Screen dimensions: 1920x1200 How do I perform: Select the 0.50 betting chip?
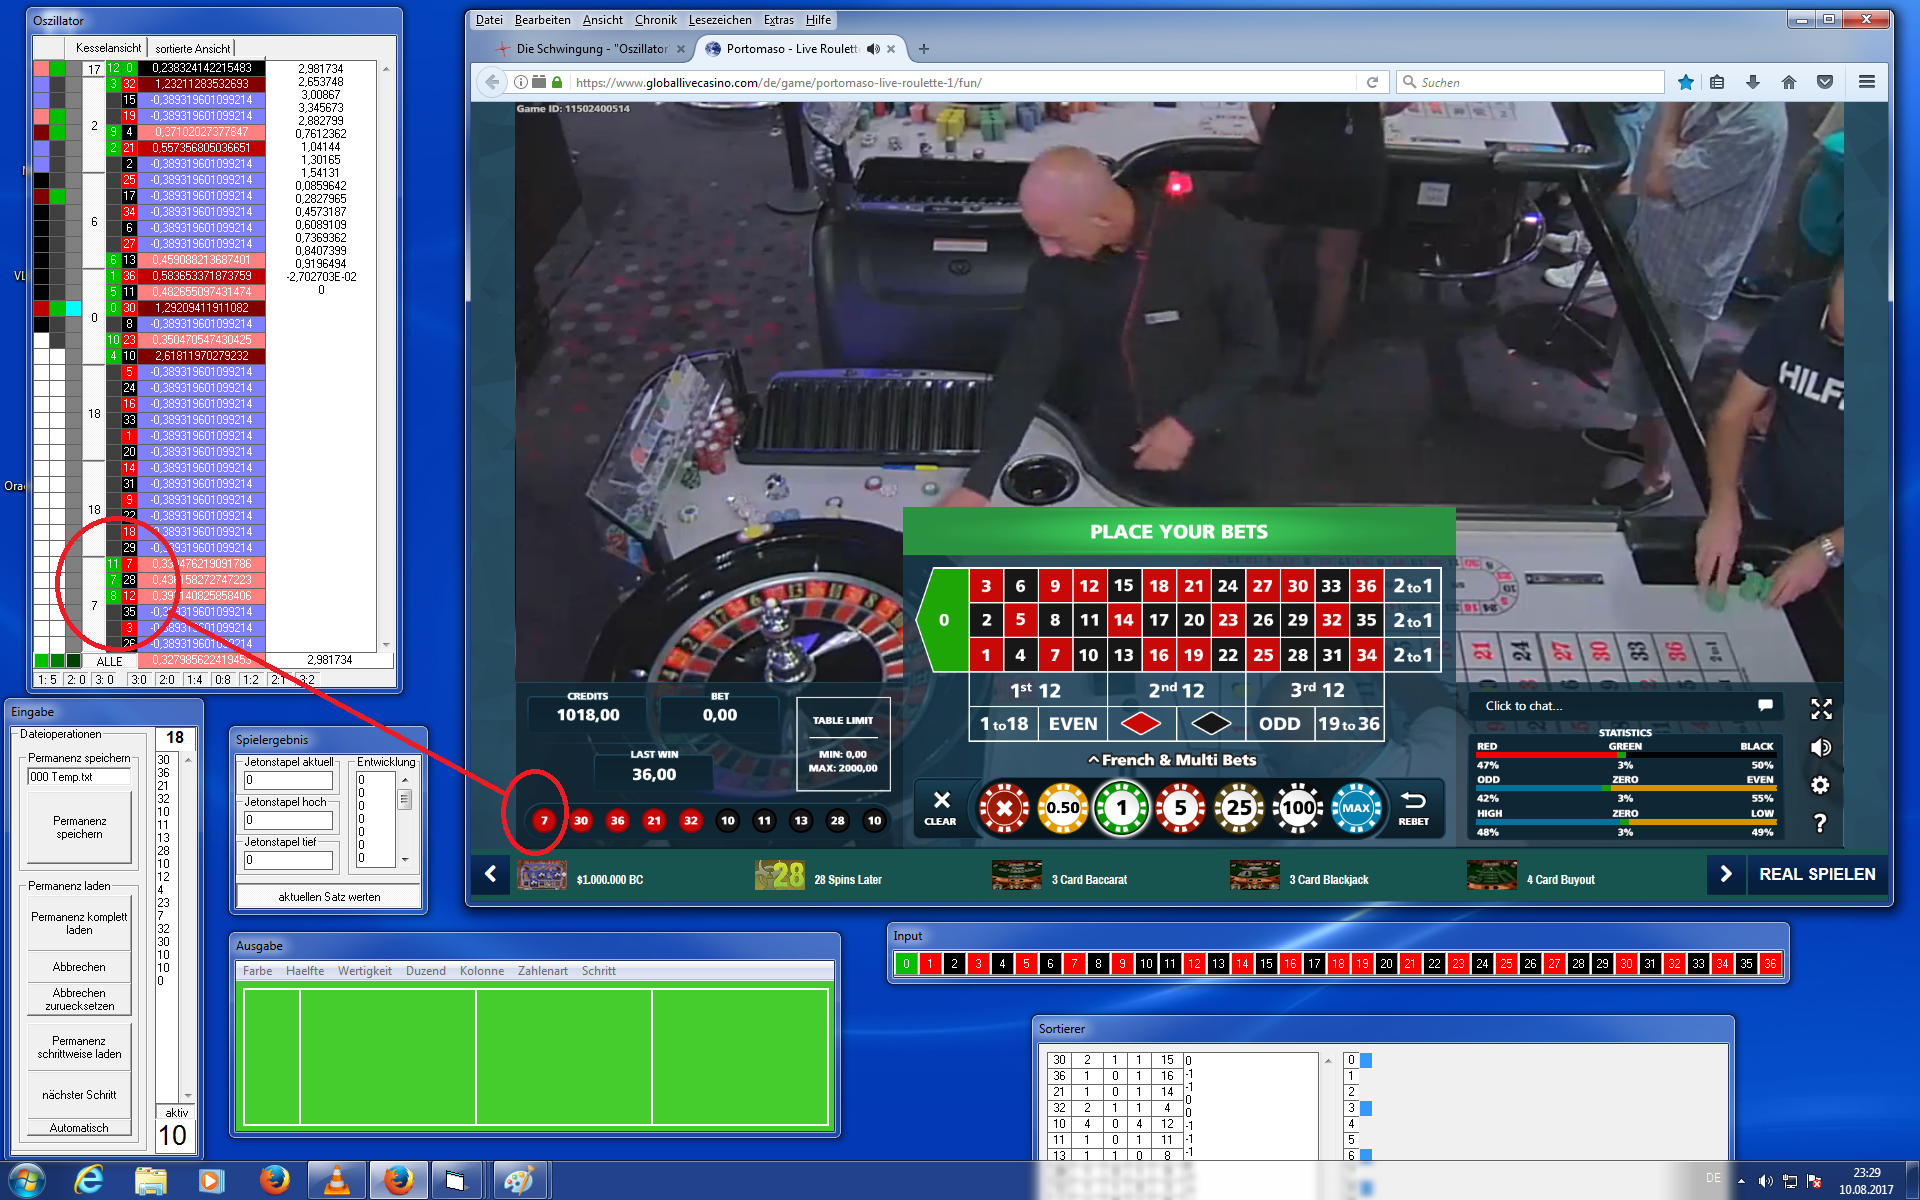click(1063, 808)
